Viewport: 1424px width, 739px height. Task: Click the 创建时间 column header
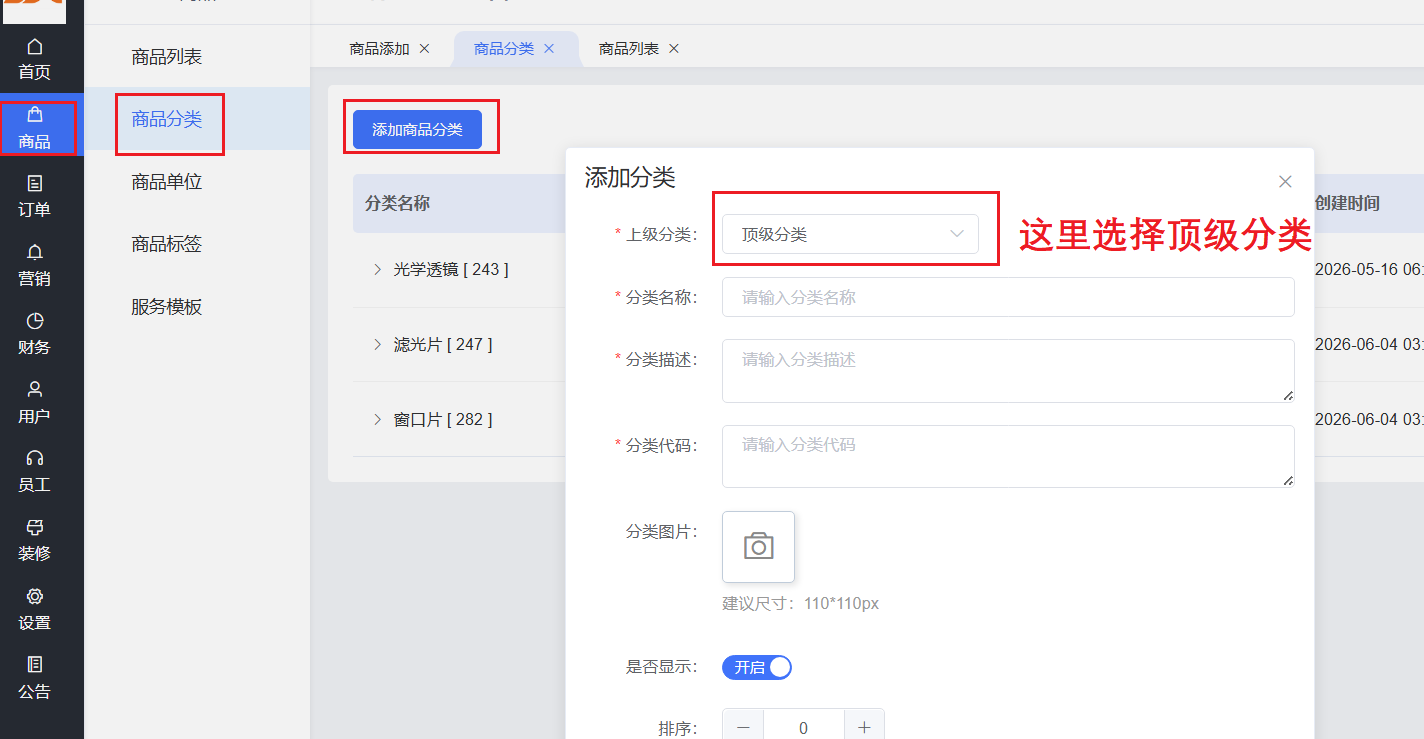click(x=1347, y=203)
